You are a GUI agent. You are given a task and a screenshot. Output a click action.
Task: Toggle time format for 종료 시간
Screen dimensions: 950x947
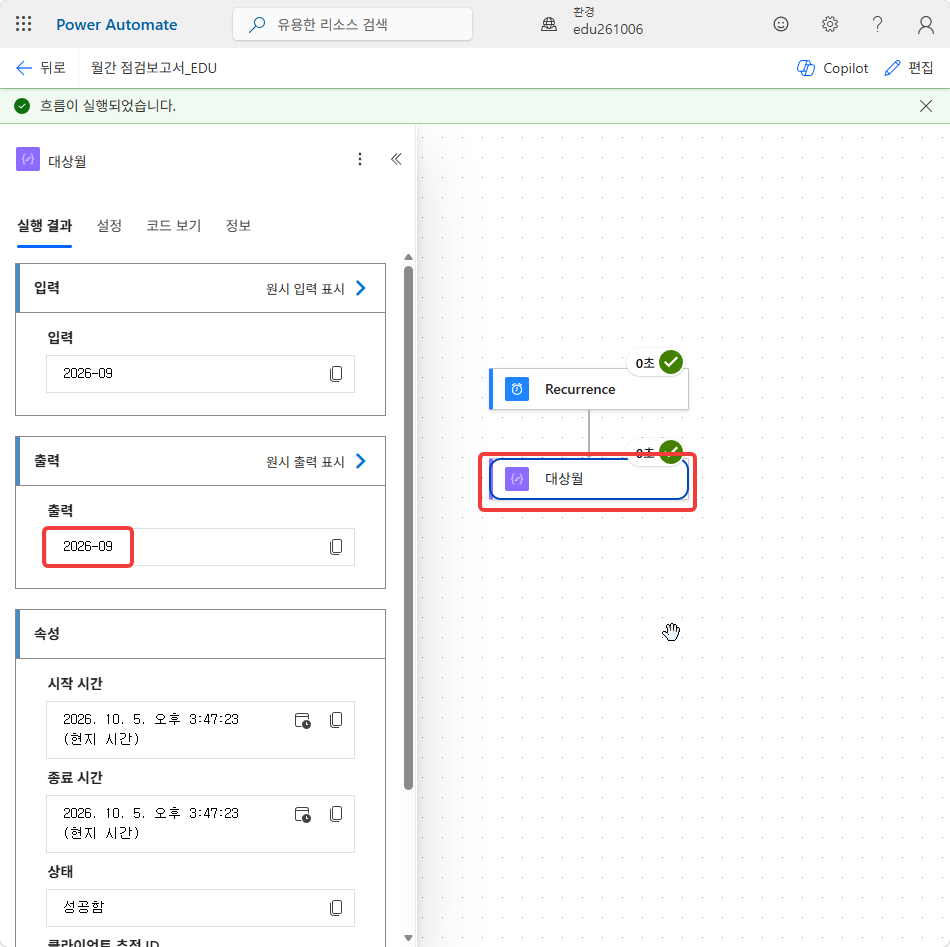pyautogui.click(x=302, y=814)
